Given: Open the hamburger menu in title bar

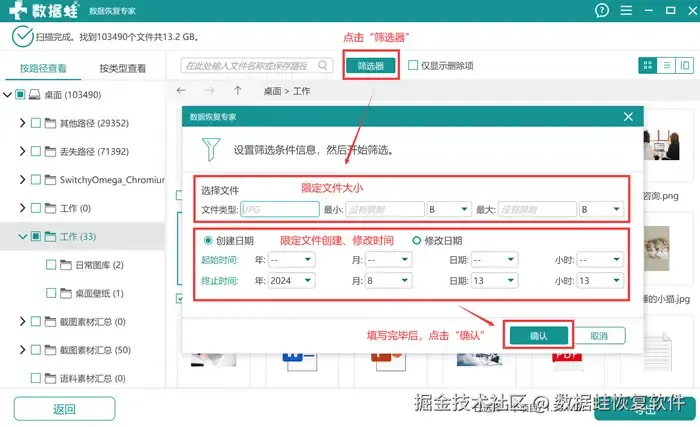Looking at the screenshot, I should click(x=626, y=10).
